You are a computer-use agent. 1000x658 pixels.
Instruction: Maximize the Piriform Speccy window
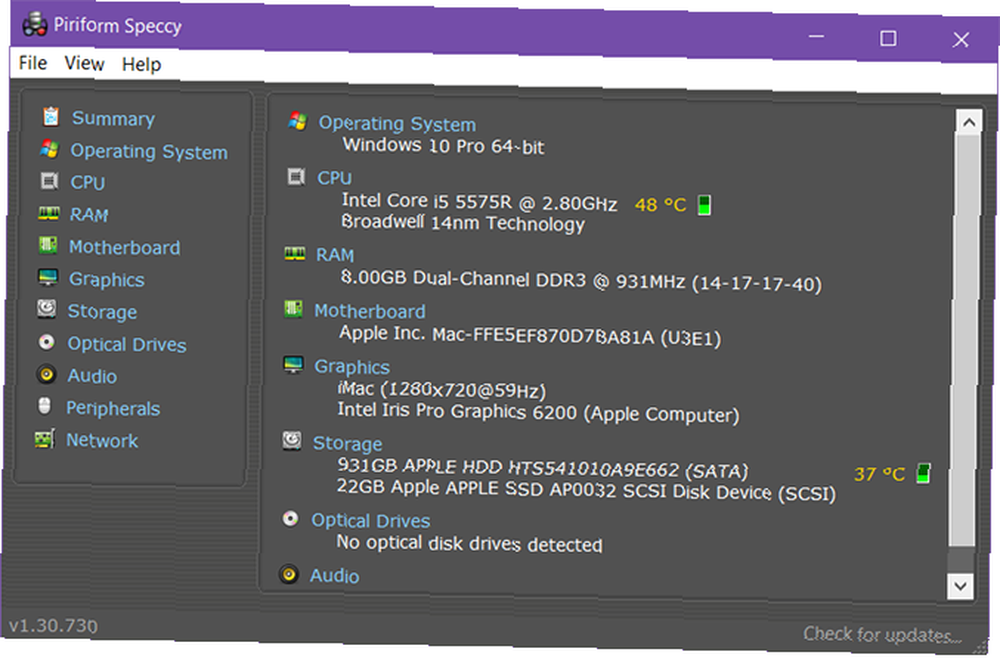pos(888,38)
